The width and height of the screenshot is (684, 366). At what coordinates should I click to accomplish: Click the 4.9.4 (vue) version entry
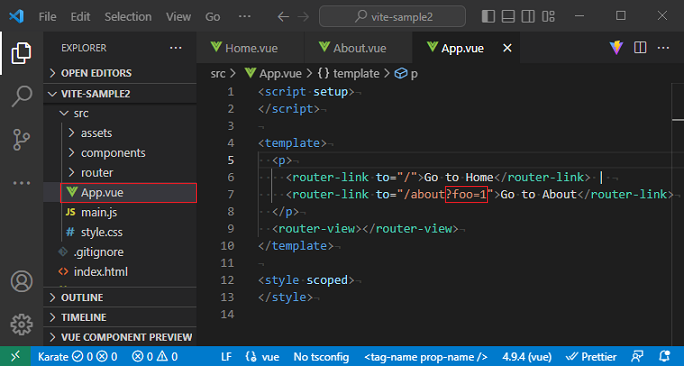tap(527, 357)
